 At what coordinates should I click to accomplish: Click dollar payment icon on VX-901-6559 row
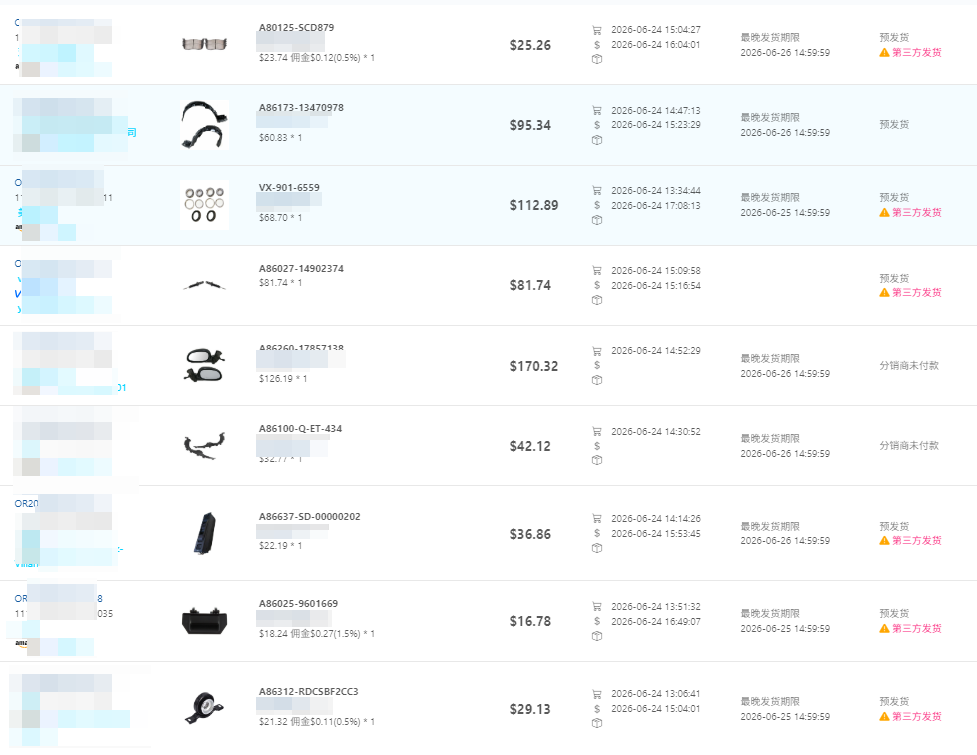coord(597,205)
